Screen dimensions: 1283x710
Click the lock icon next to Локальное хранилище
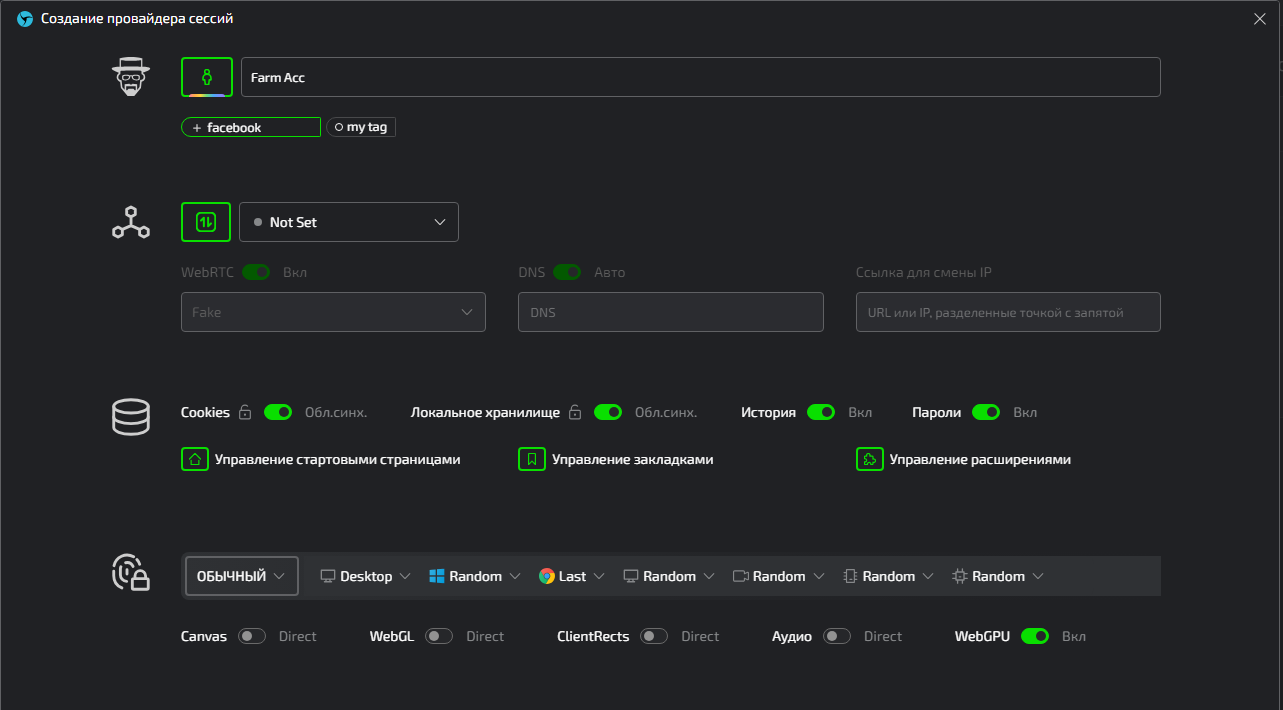574,412
